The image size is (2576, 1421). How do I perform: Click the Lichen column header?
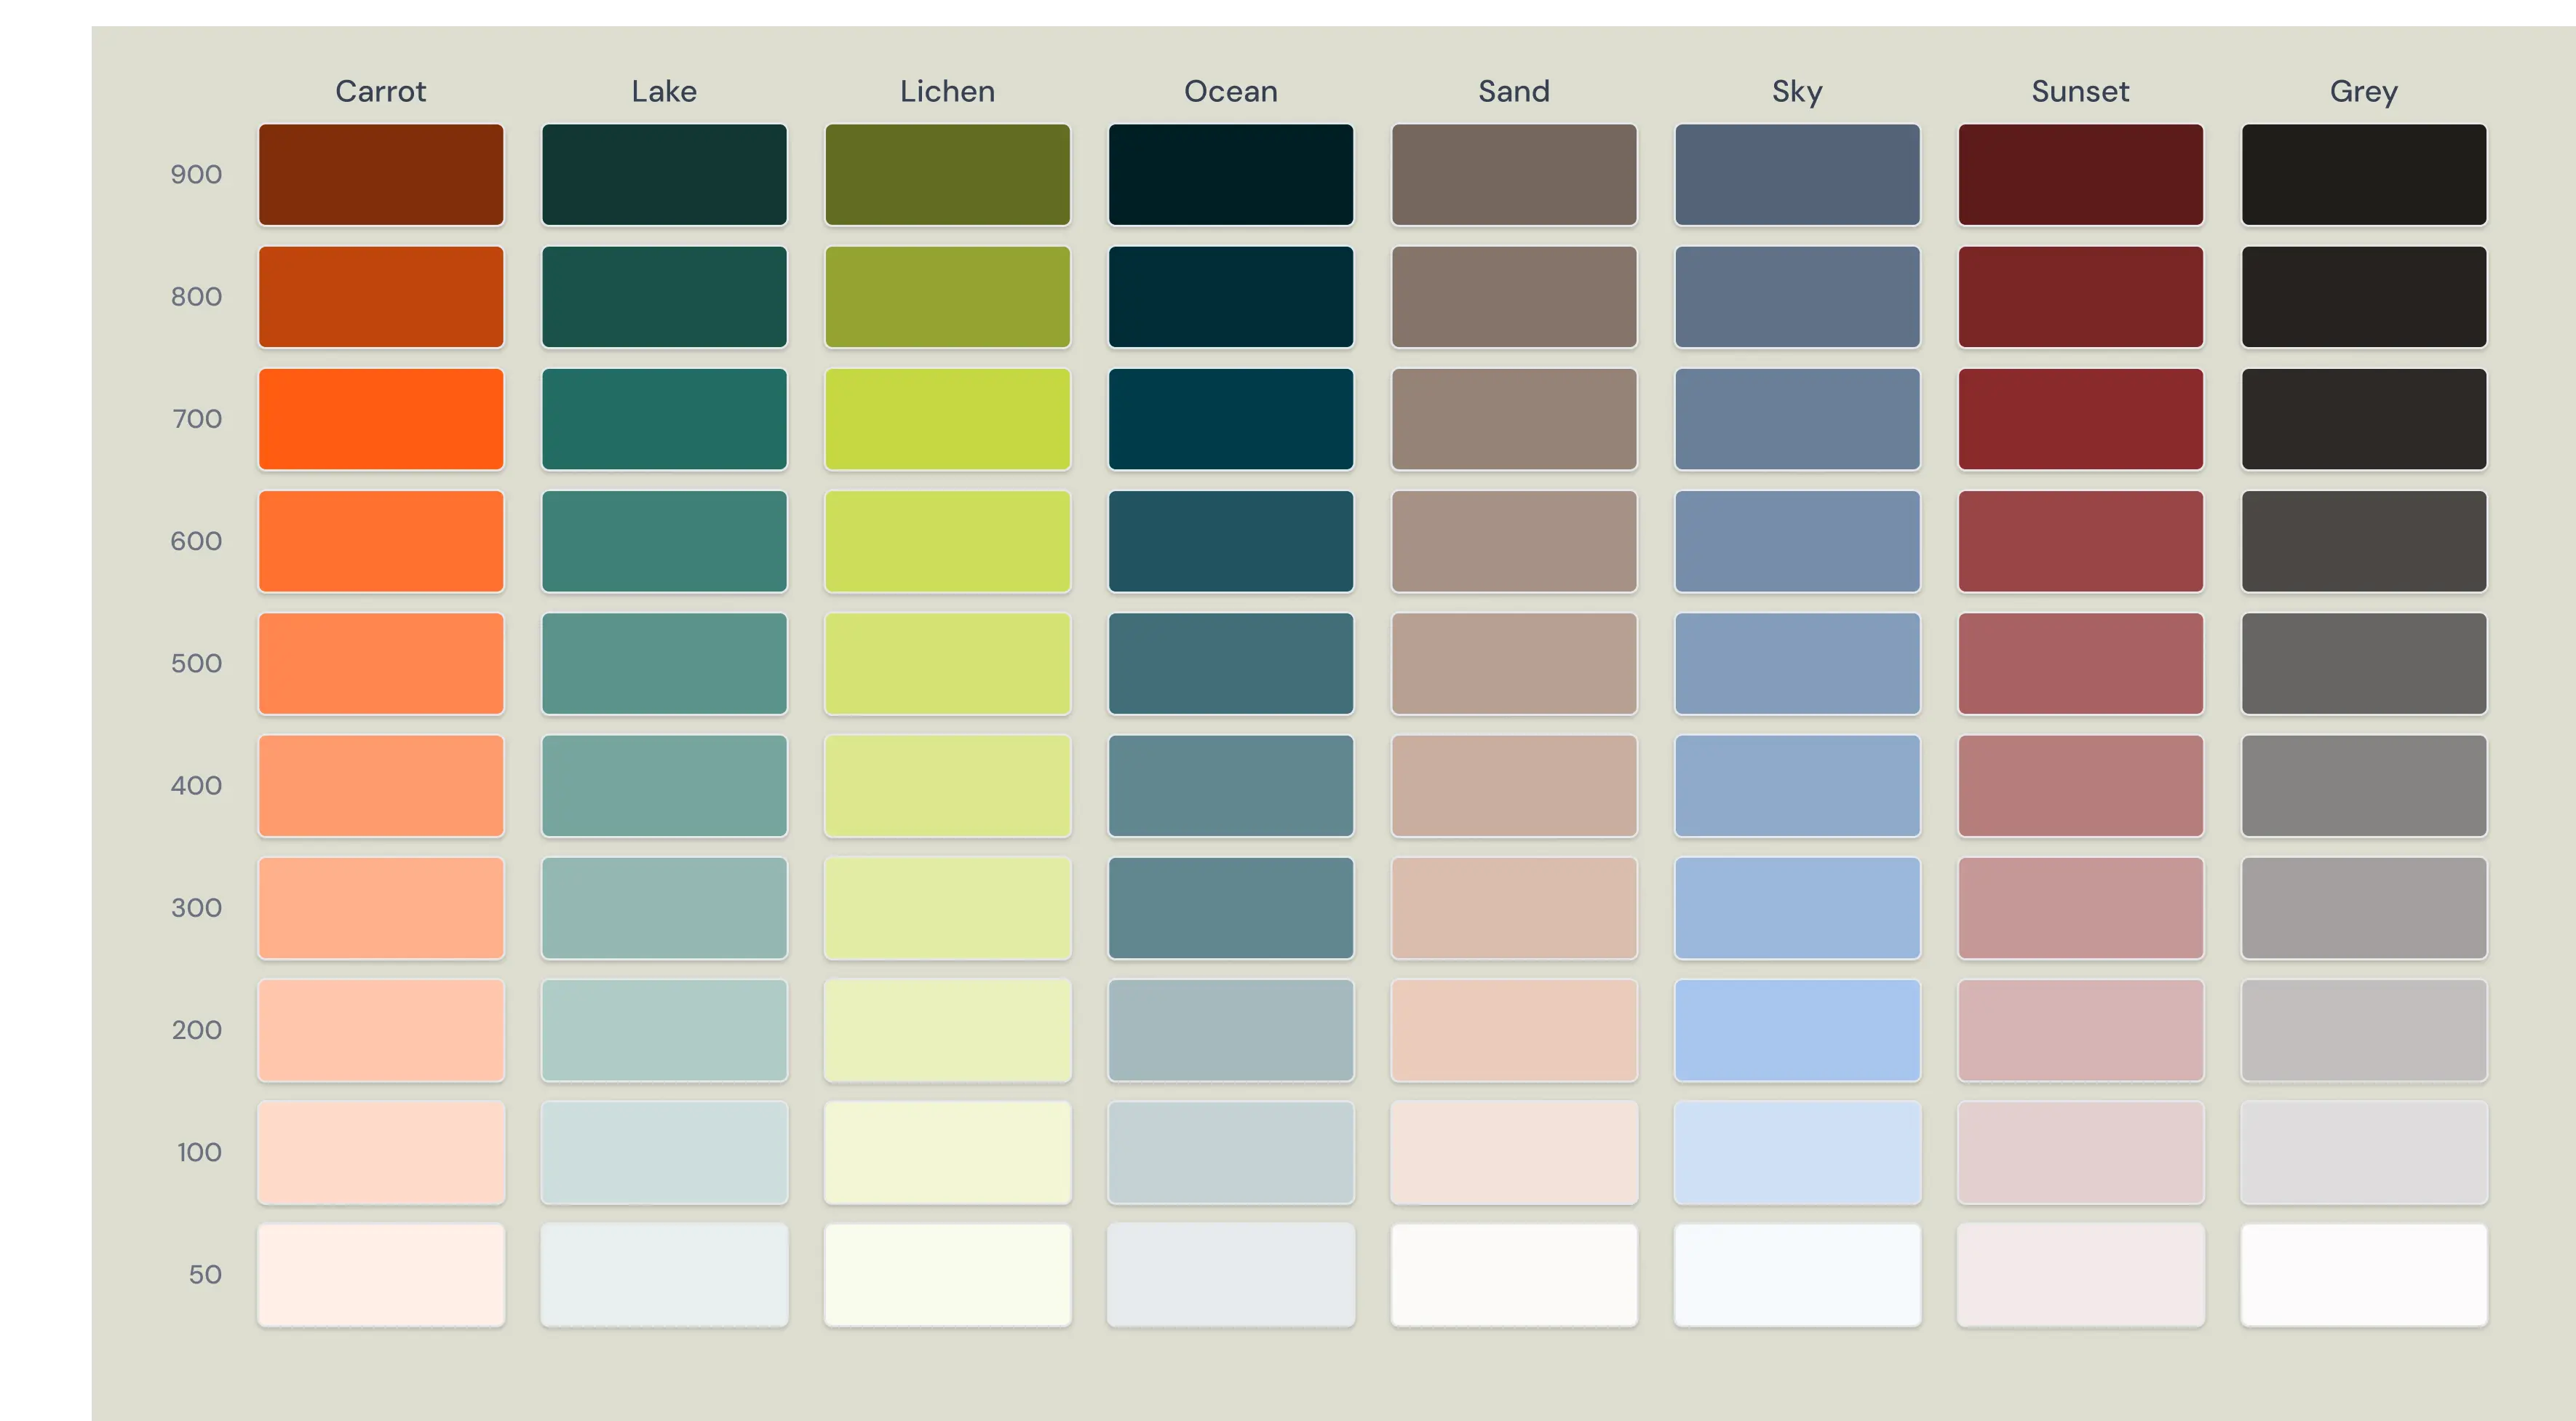pyautogui.click(x=947, y=91)
